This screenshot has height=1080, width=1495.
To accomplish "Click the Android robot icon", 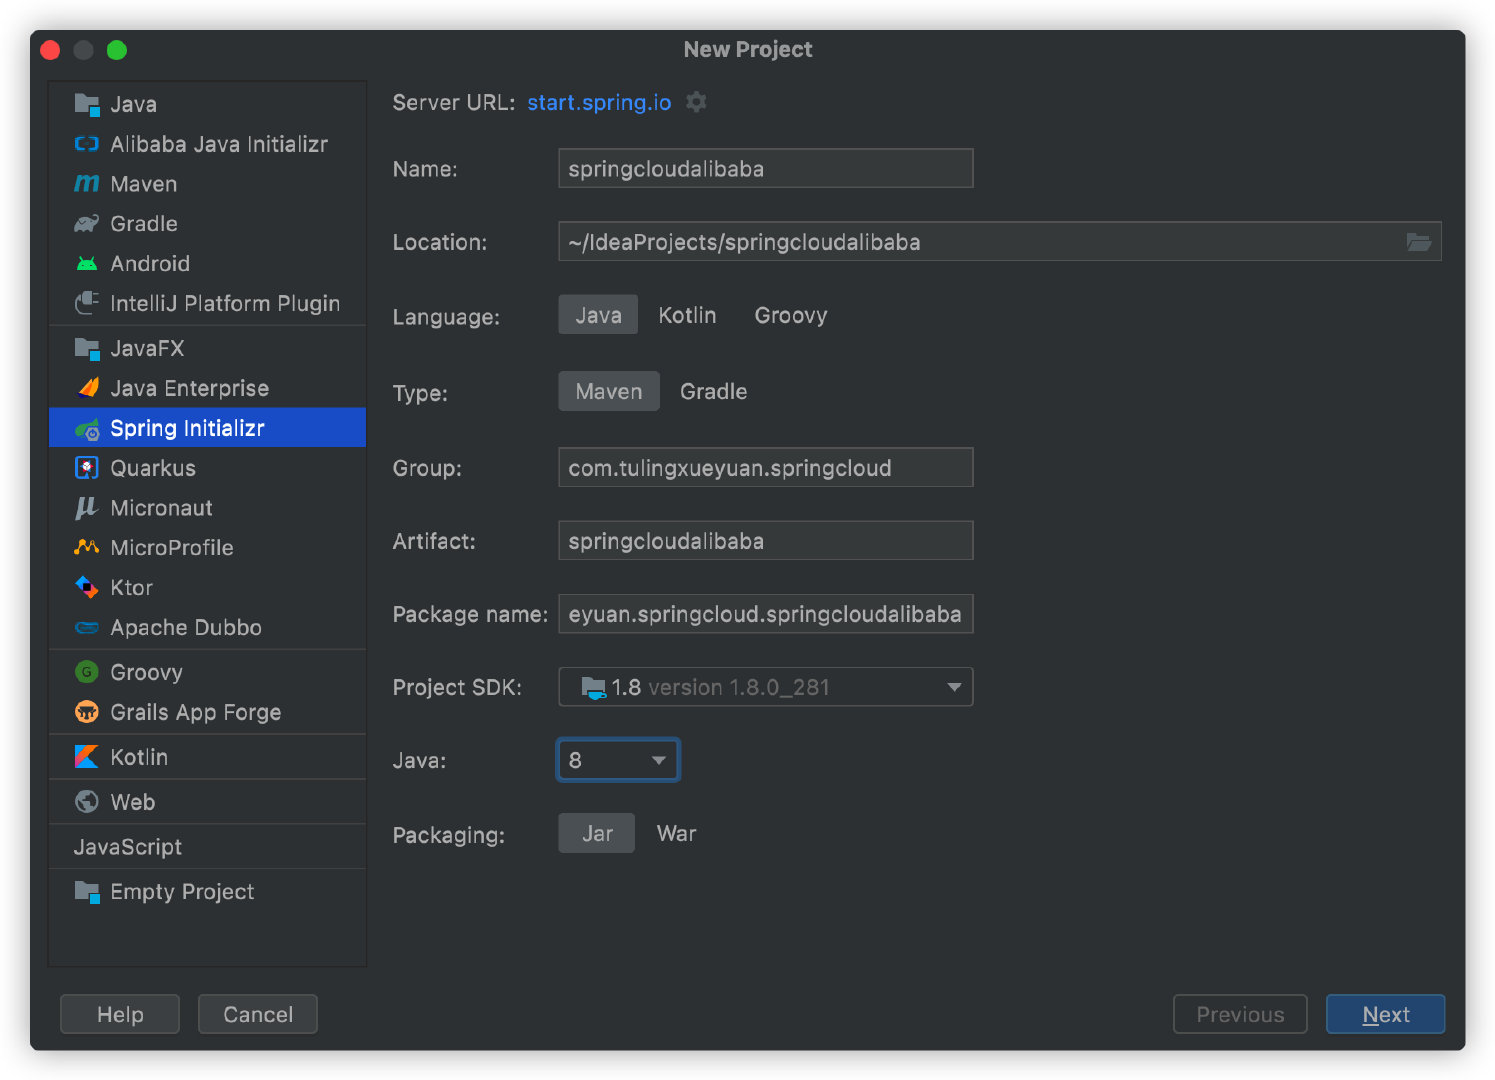I will pyautogui.click(x=87, y=264).
